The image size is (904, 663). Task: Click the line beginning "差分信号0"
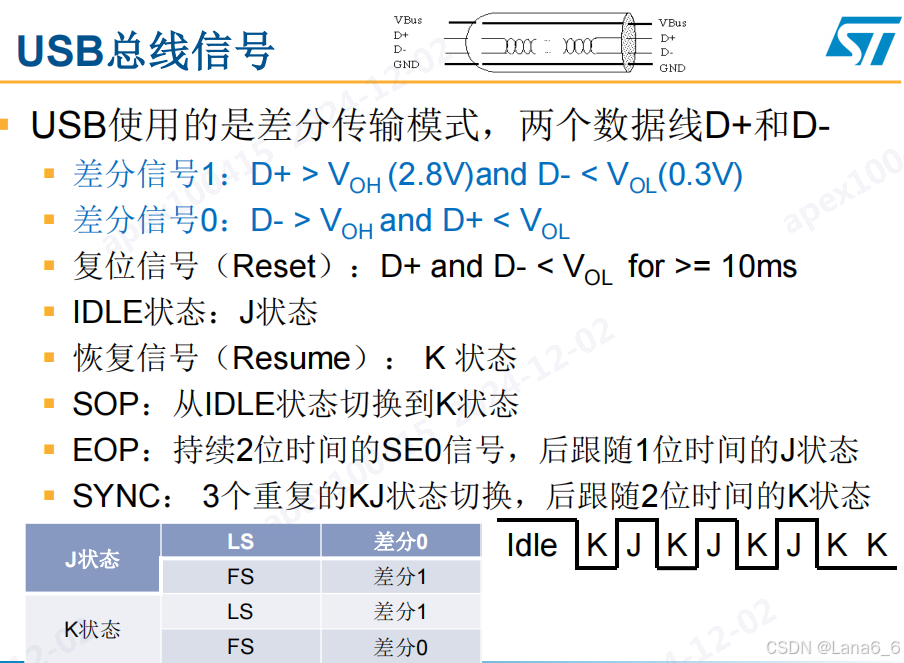pyautogui.click(x=321, y=221)
